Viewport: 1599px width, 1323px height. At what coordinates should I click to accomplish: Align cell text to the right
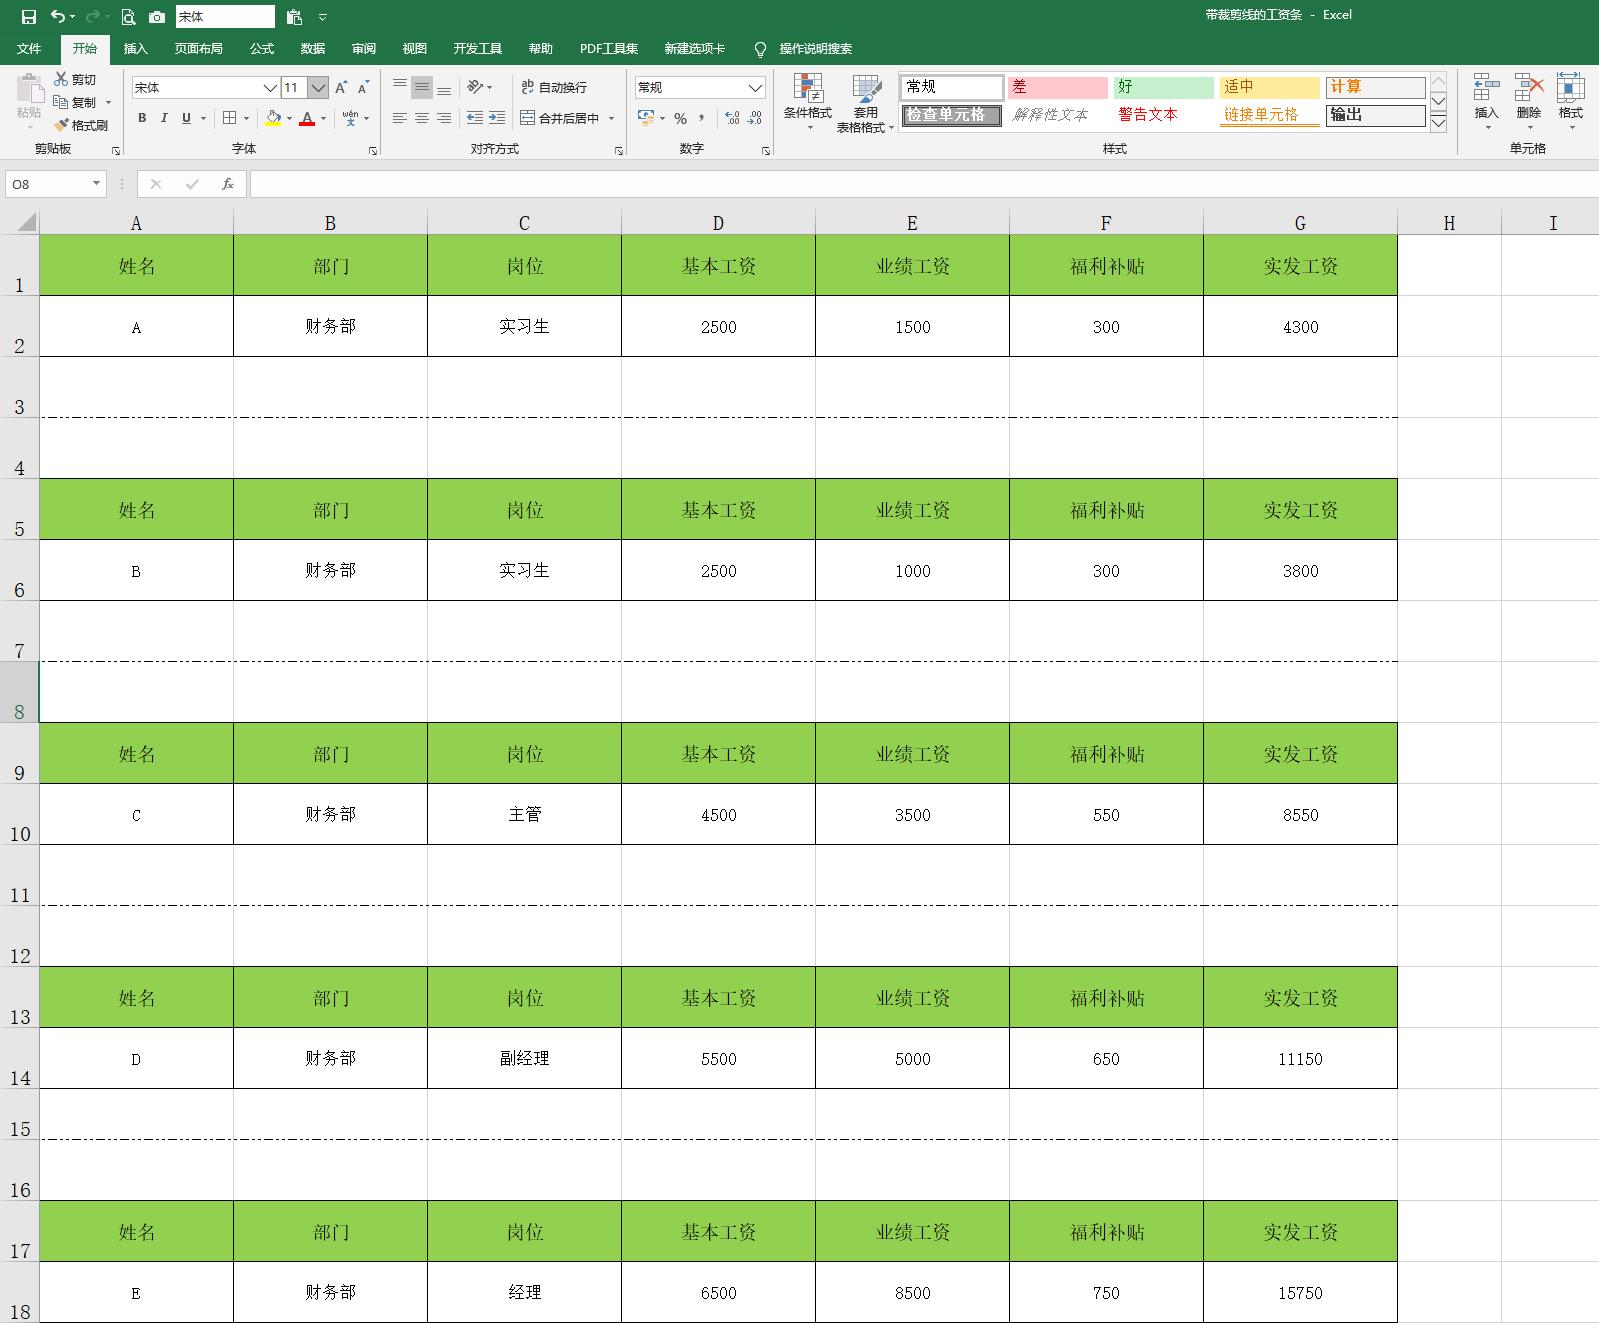444,118
